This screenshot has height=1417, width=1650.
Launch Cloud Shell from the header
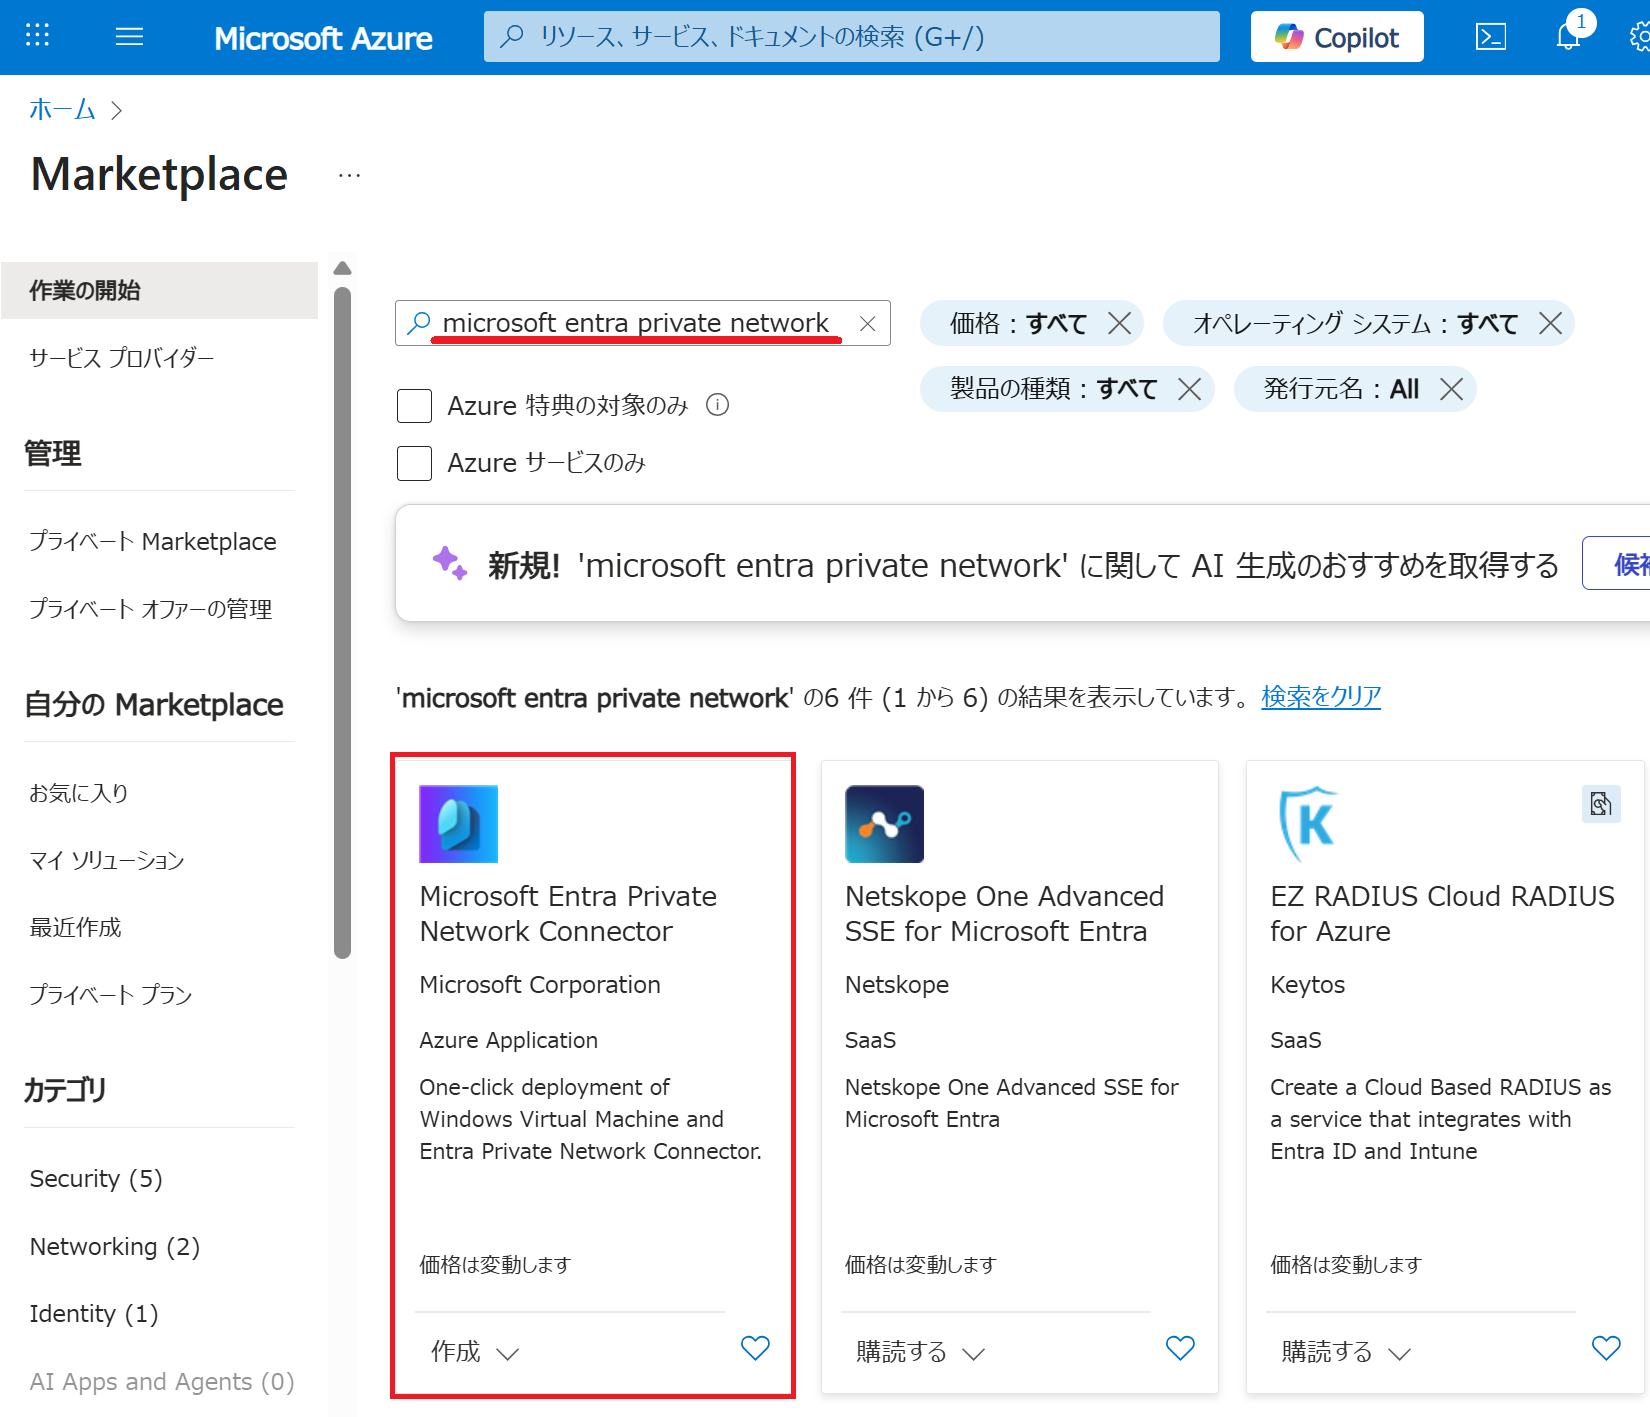(1490, 37)
